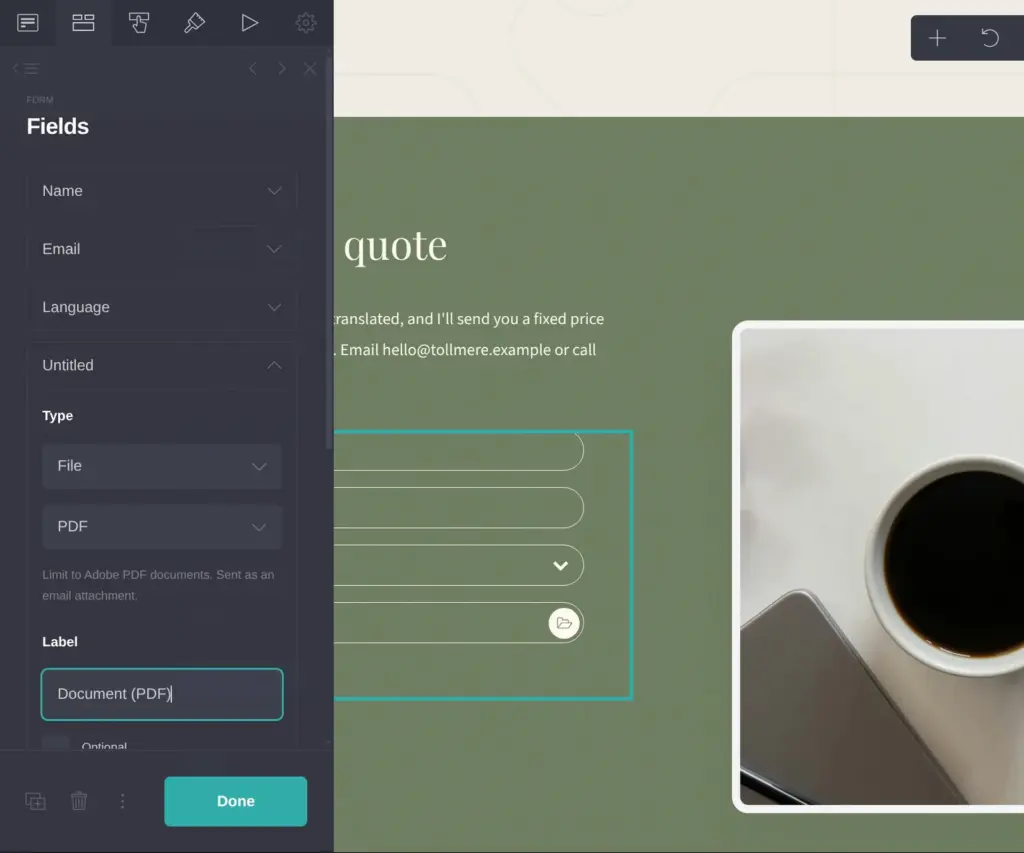The image size is (1024, 853).
Task: Open the play triangle animation tab
Action: [249, 23]
